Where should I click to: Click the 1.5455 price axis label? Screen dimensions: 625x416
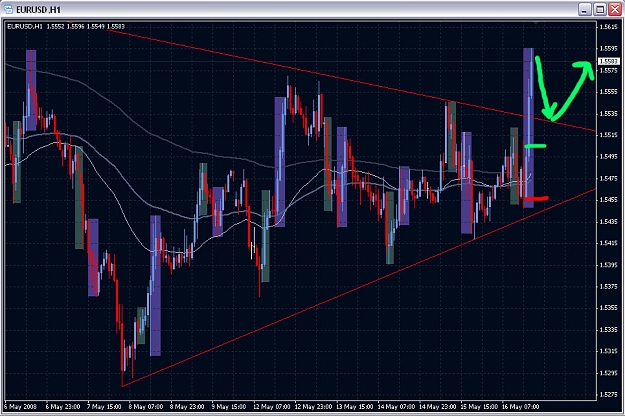[609, 200]
